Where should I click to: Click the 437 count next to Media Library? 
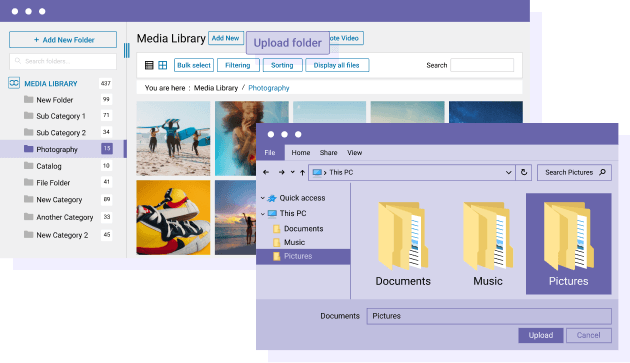point(106,83)
